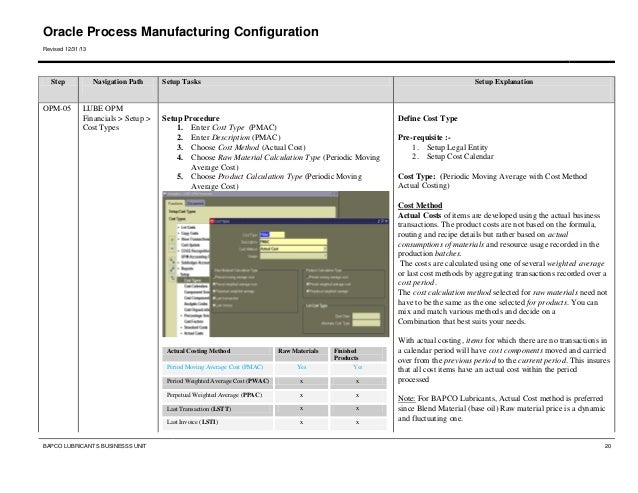
Task: Click the Expand All icon in Navigator sidebar
Action: tap(172, 269)
